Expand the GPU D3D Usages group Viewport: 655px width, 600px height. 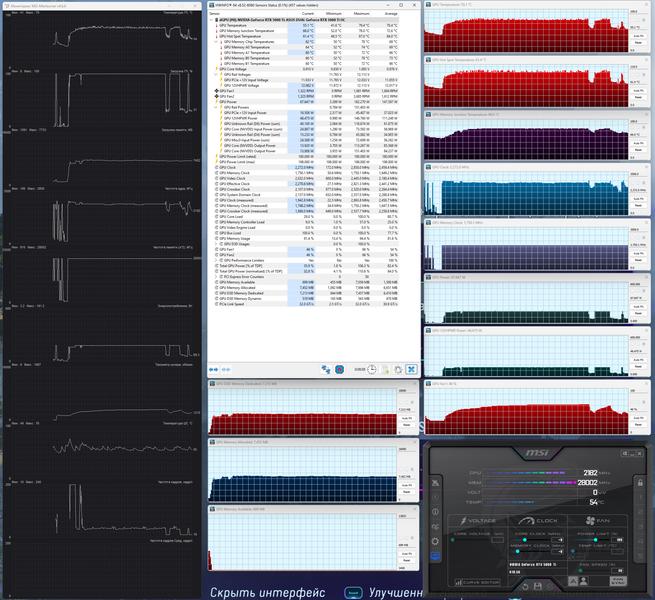coord(216,244)
